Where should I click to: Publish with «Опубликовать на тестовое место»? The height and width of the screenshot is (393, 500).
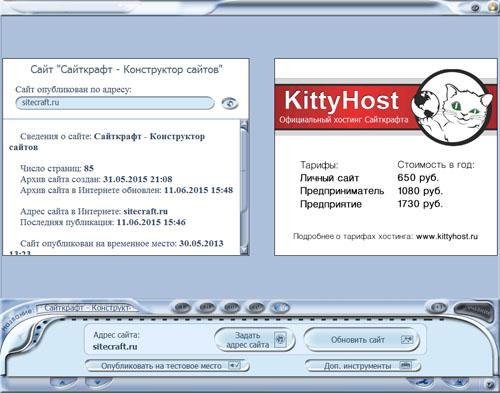tap(167, 366)
